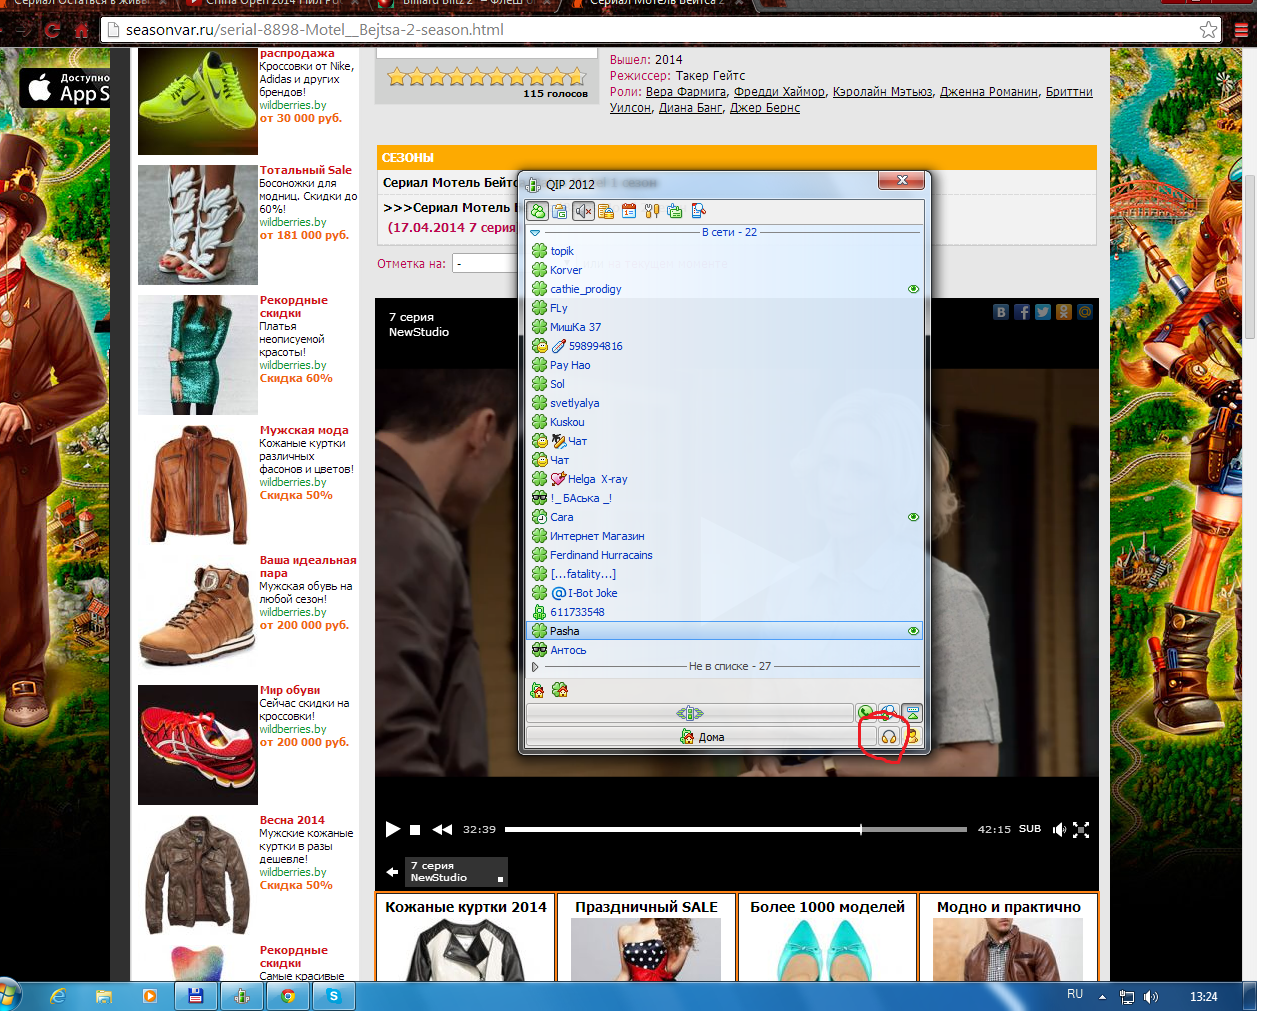Select contact topik in QIP list
The height and width of the screenshot is (1024, 1280).
pyautogui.click(x=724, y=251)
